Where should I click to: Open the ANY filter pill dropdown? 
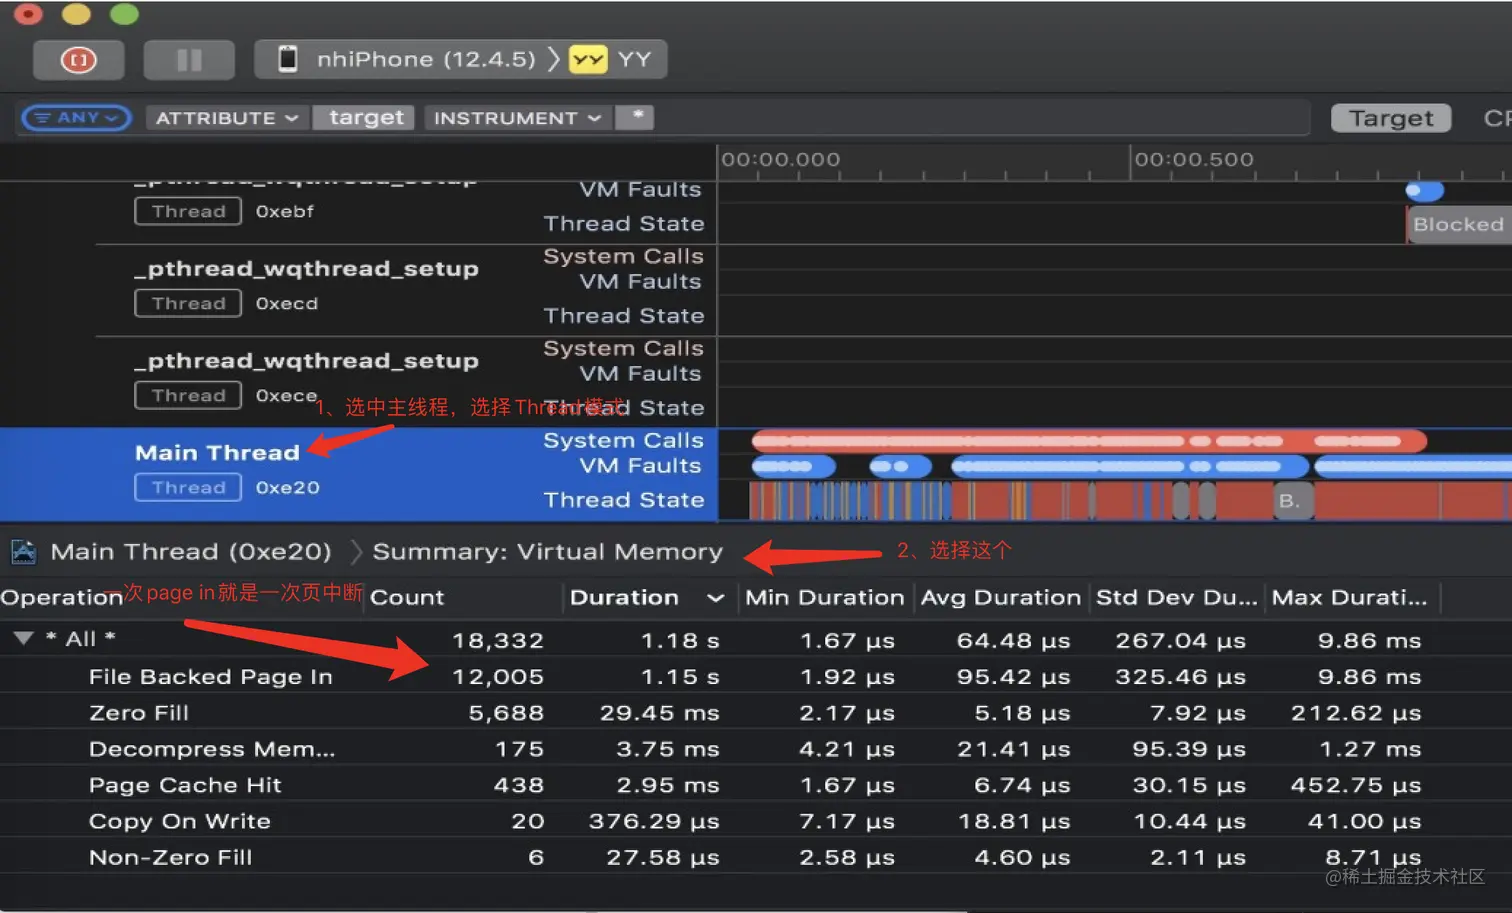tap(77, 118)
